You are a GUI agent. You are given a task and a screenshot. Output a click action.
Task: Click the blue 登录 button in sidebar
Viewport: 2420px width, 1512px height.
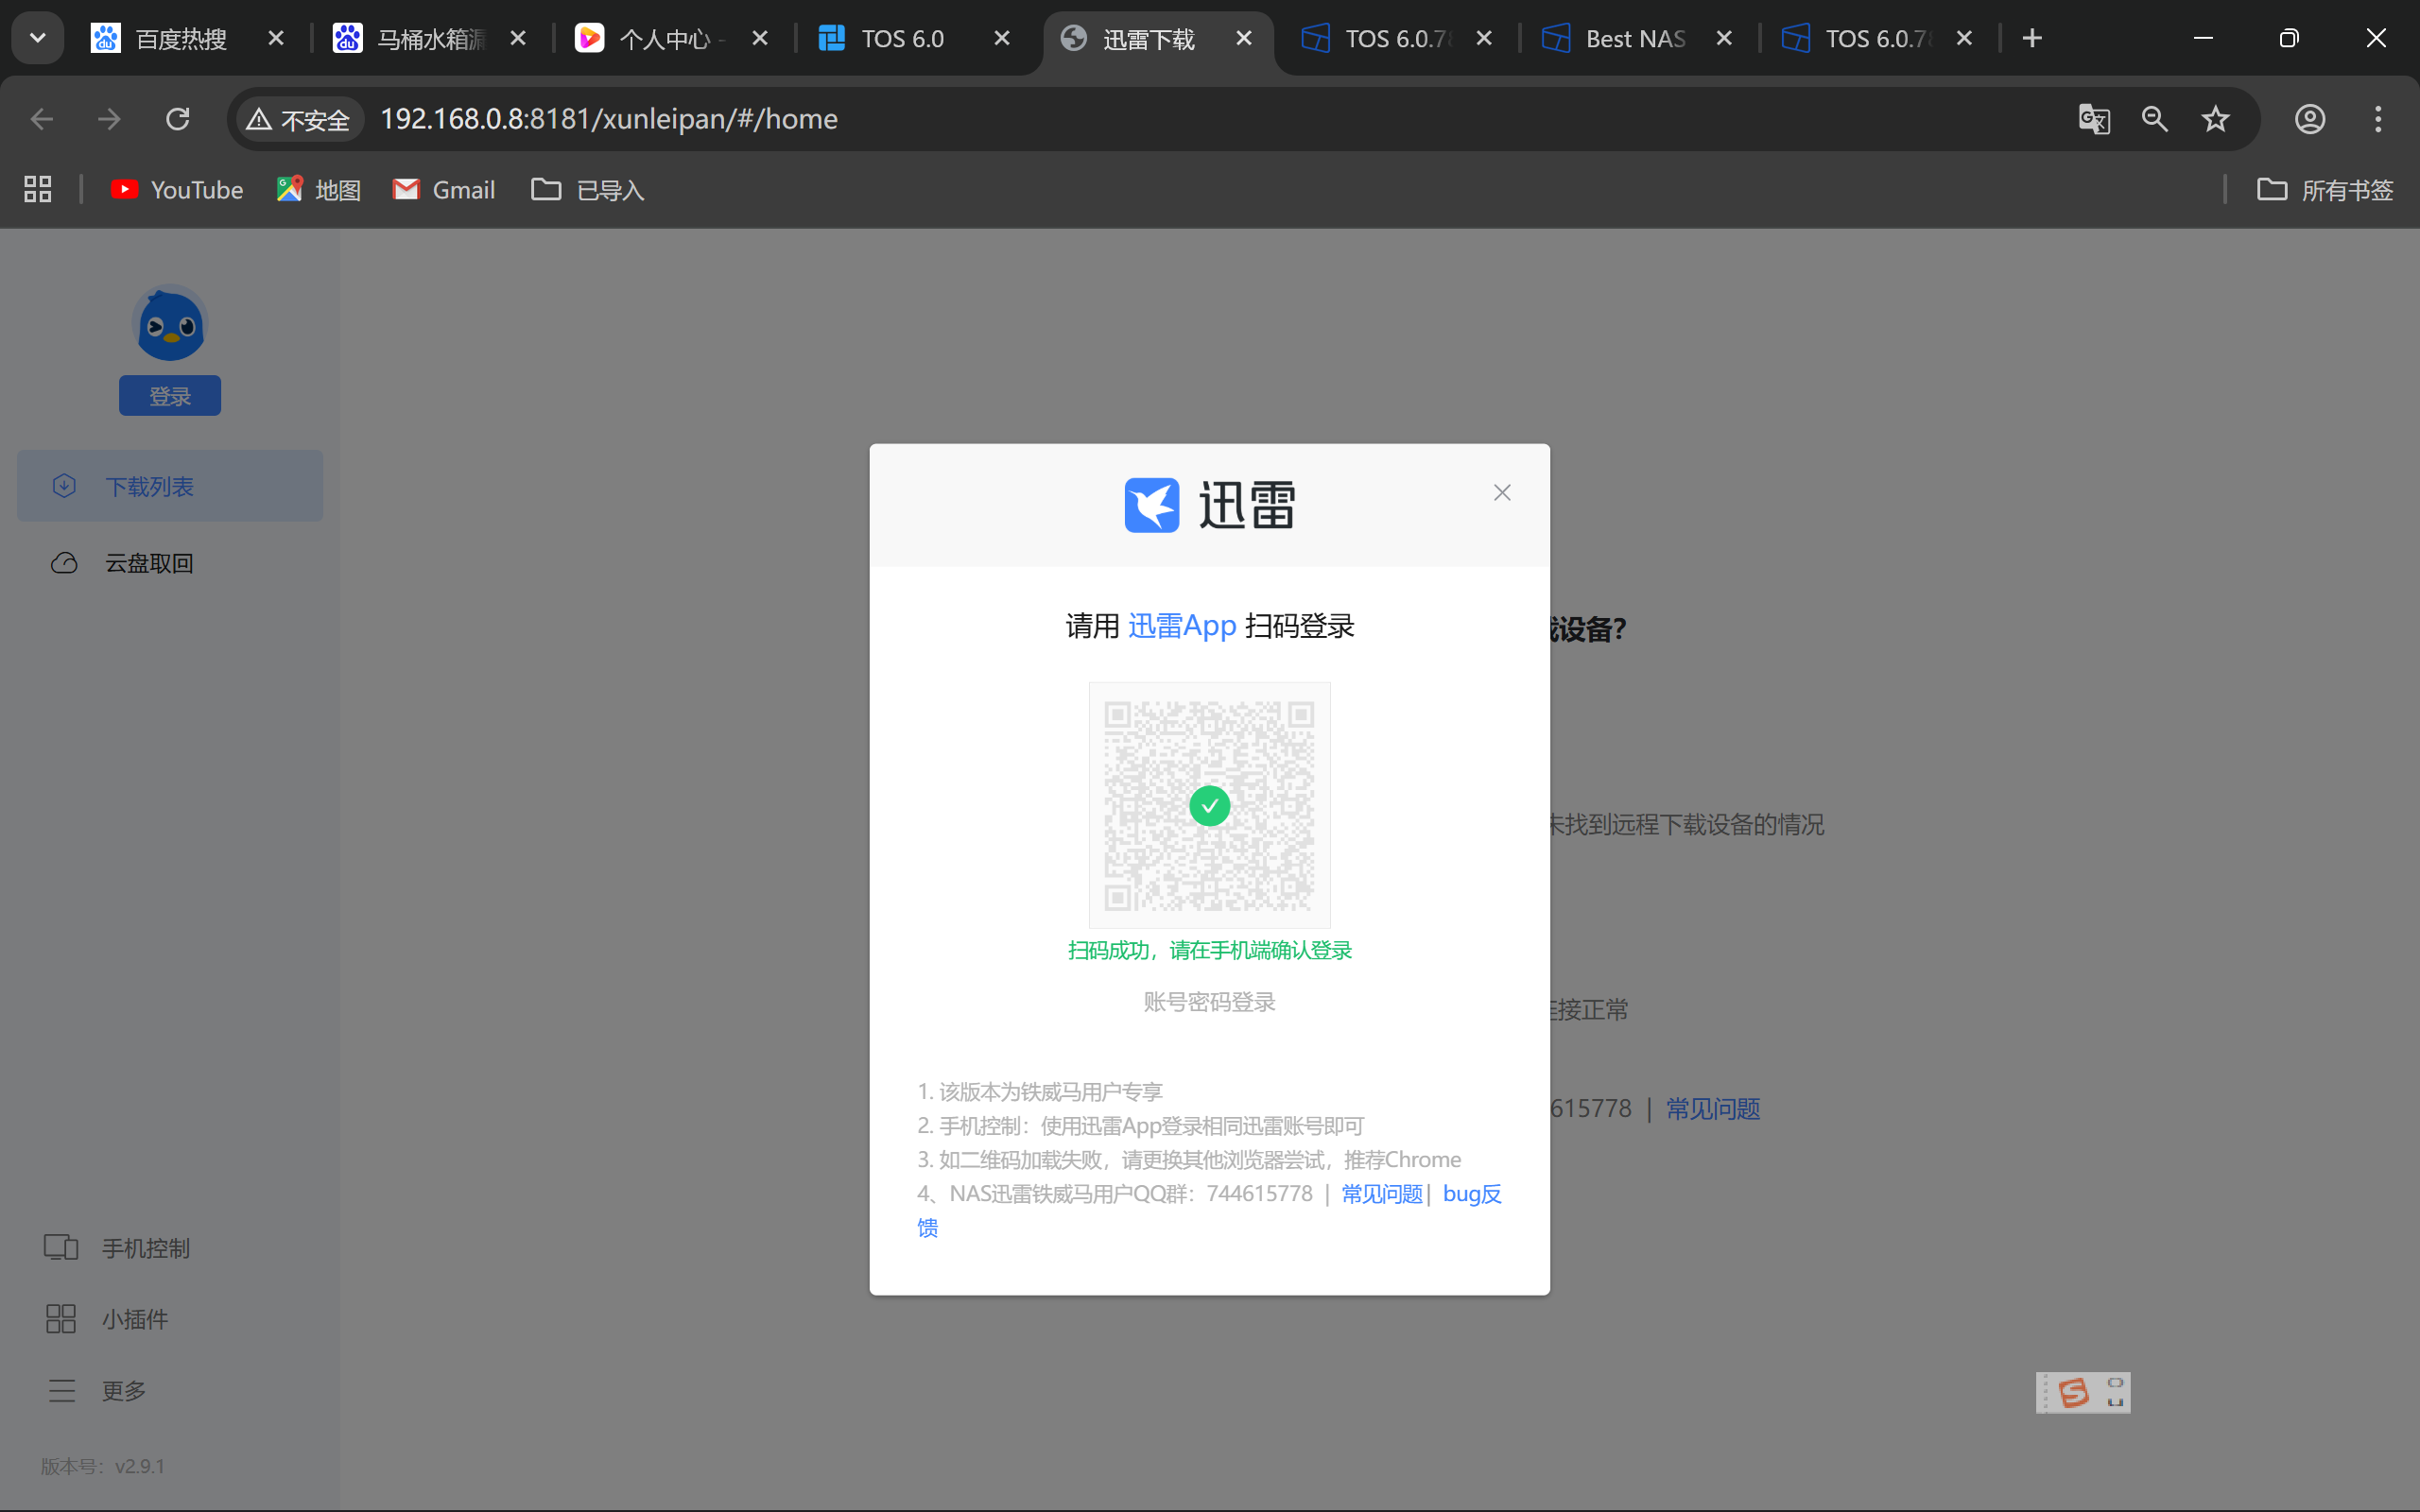(170, 396)
